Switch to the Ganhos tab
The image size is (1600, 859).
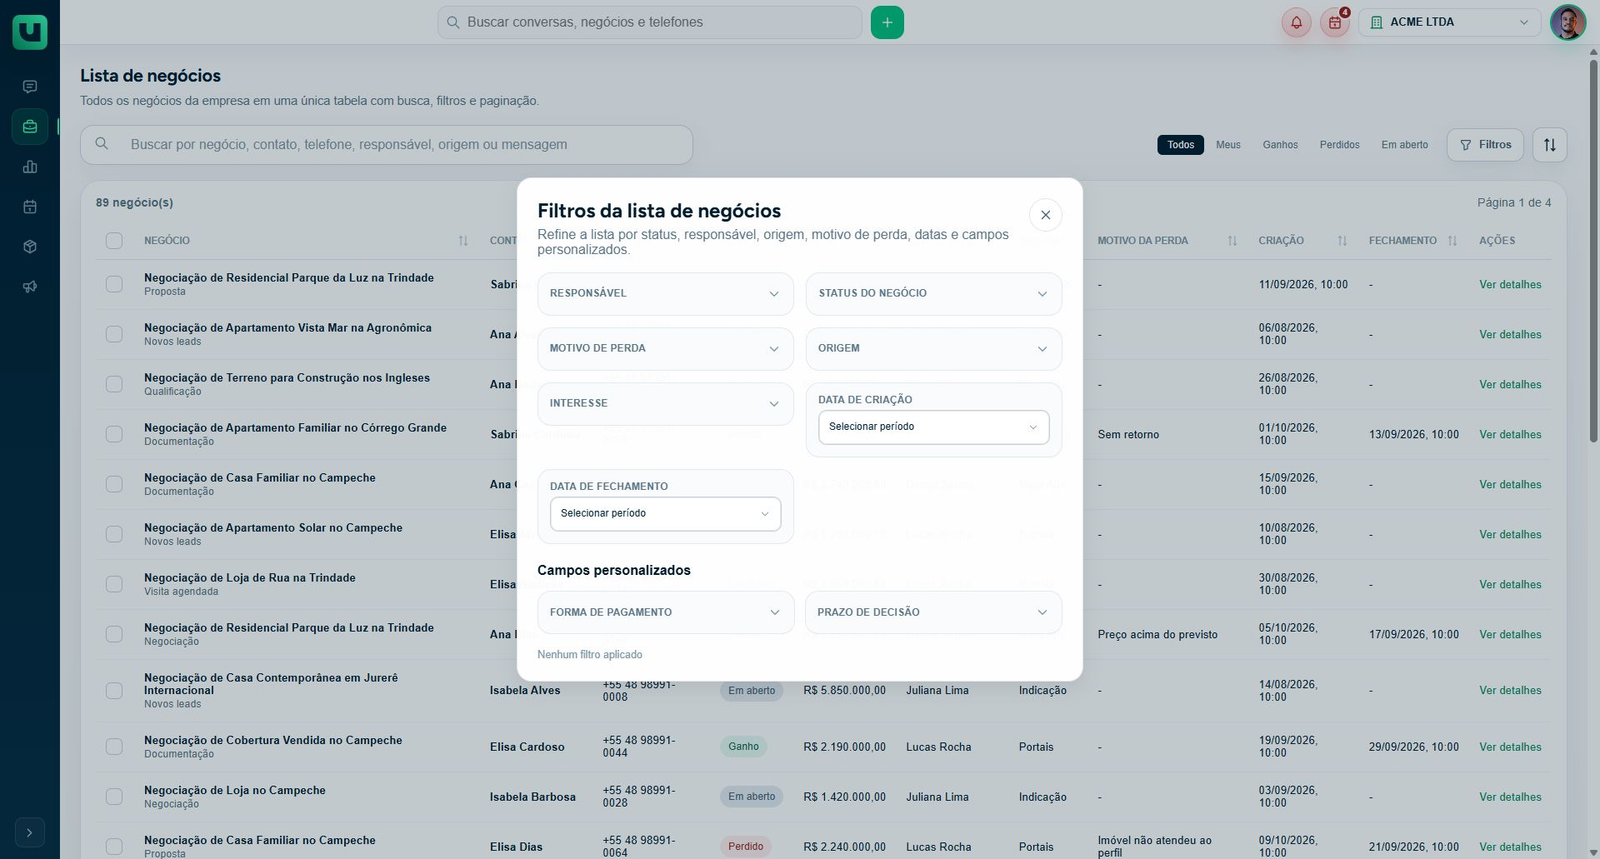[x=1280, y=145]
